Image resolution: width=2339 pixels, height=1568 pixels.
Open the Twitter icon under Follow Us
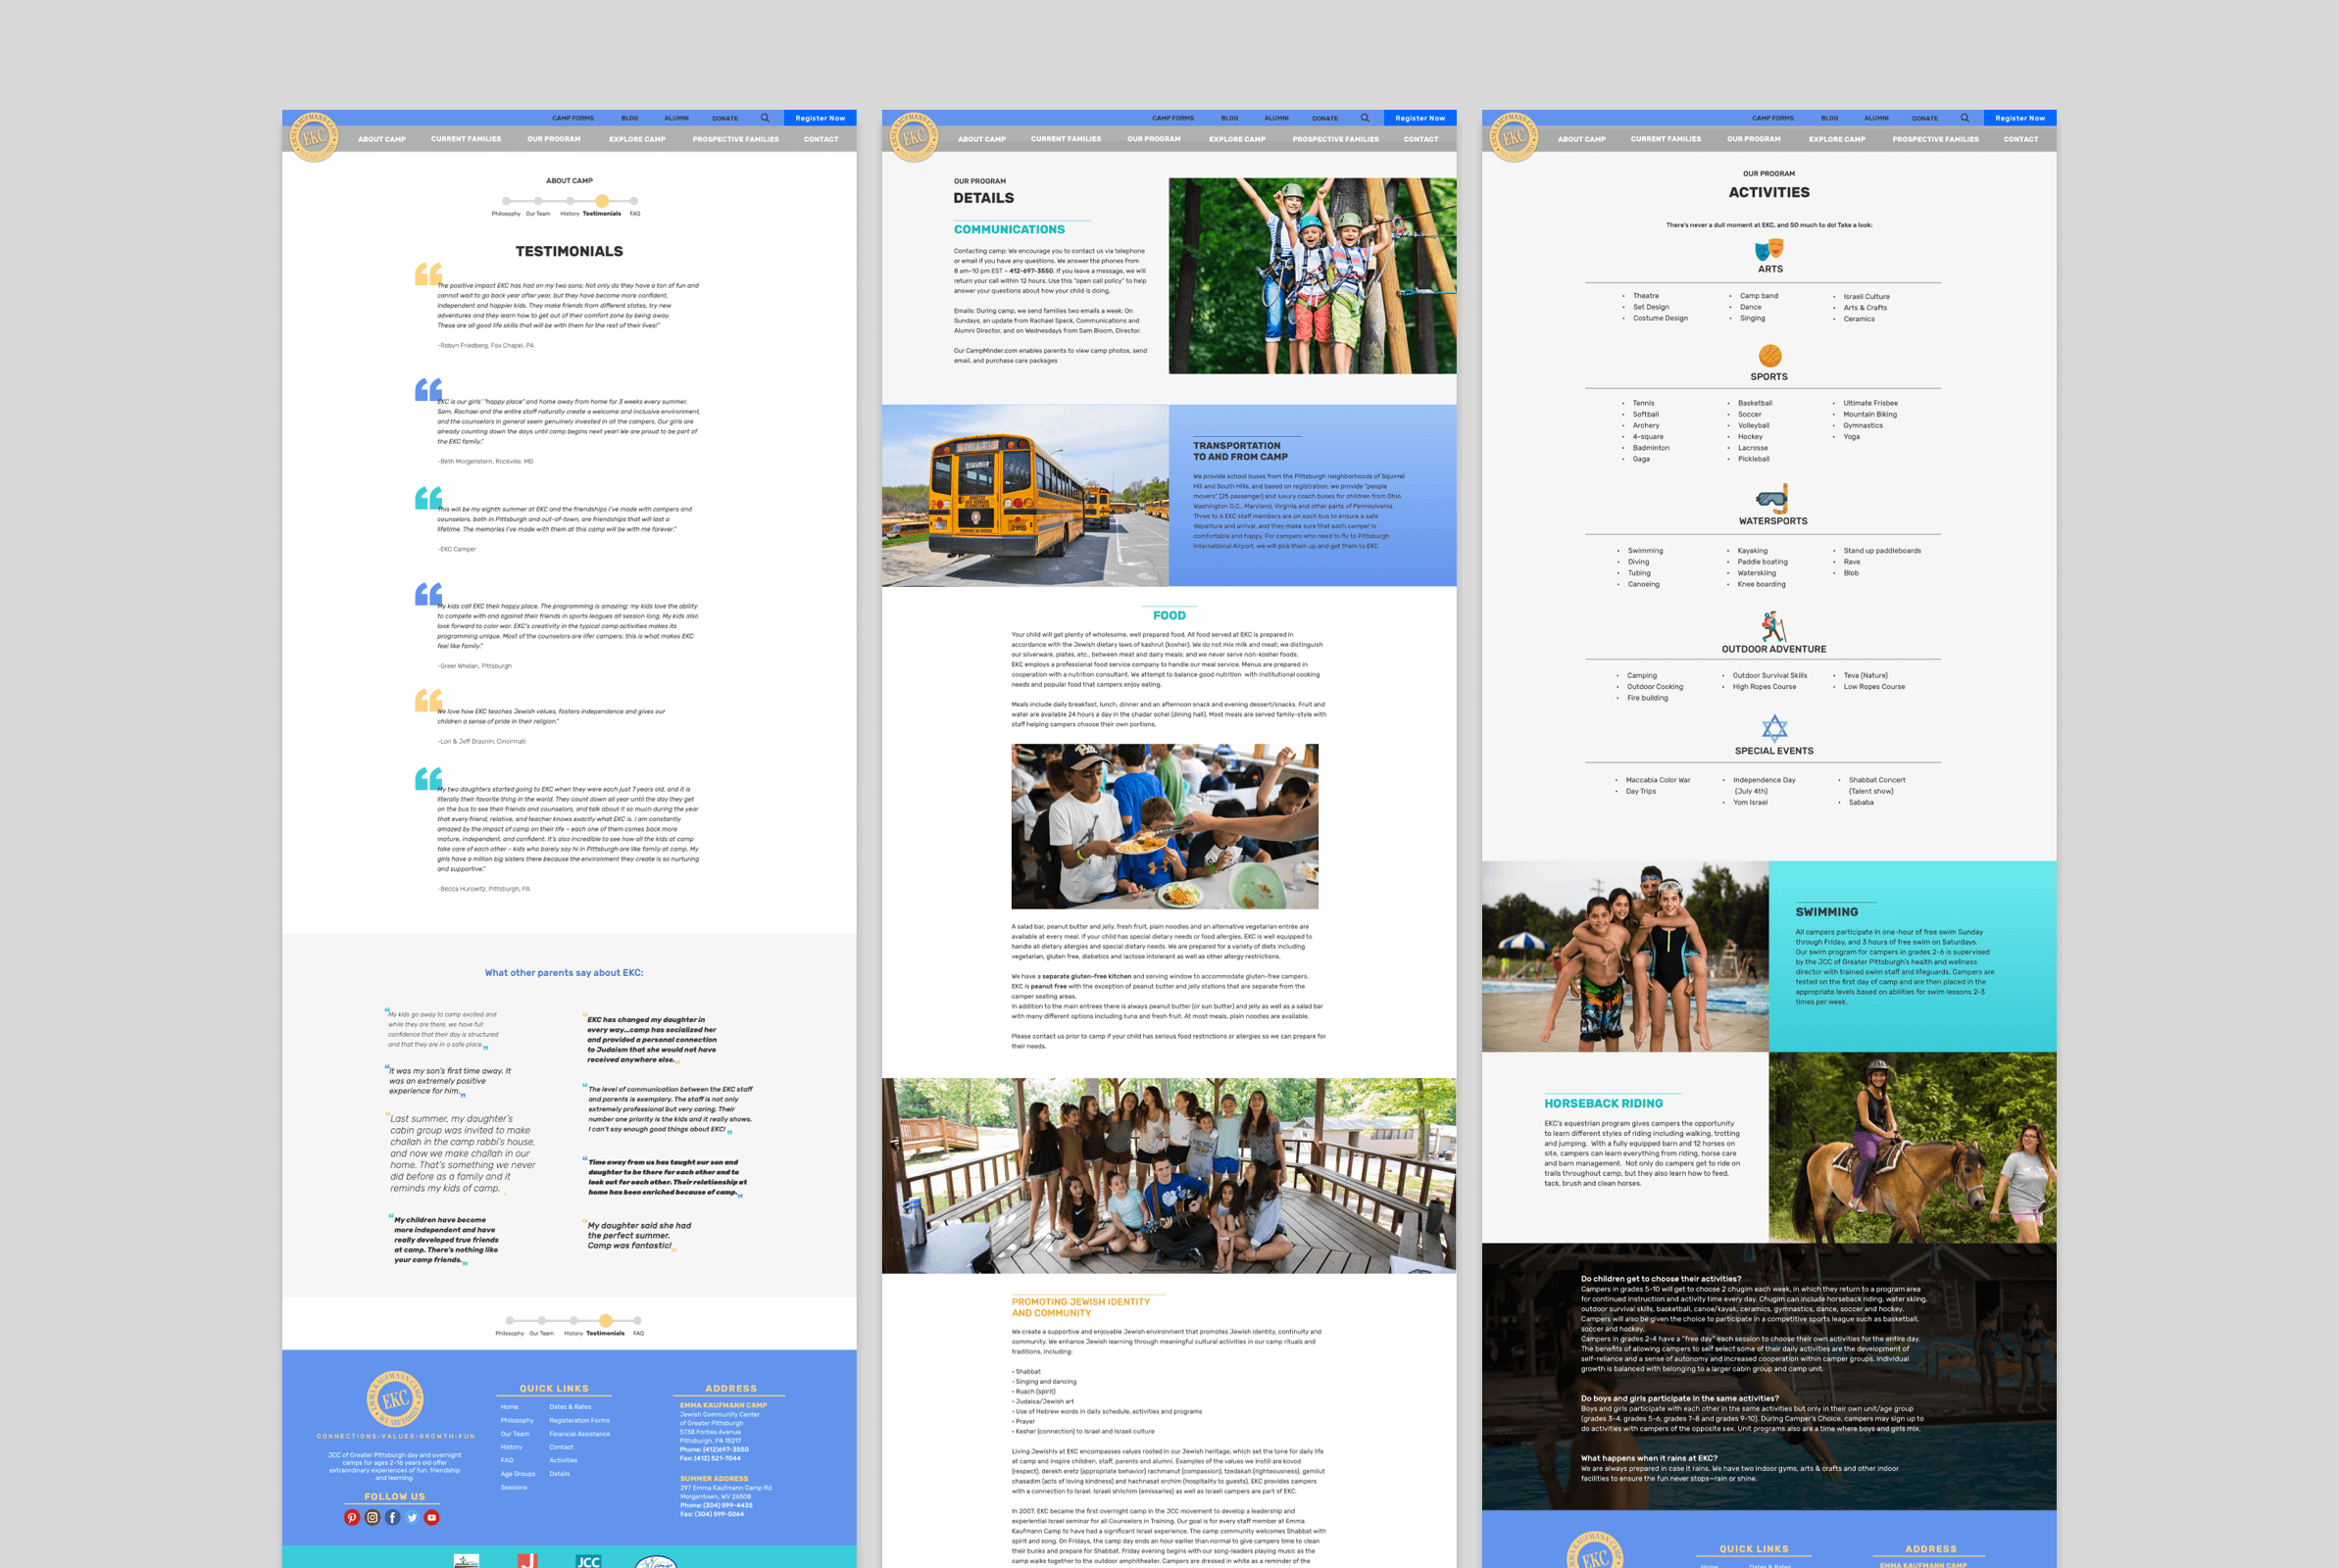pyautogui.click(x=412, y=1517)
